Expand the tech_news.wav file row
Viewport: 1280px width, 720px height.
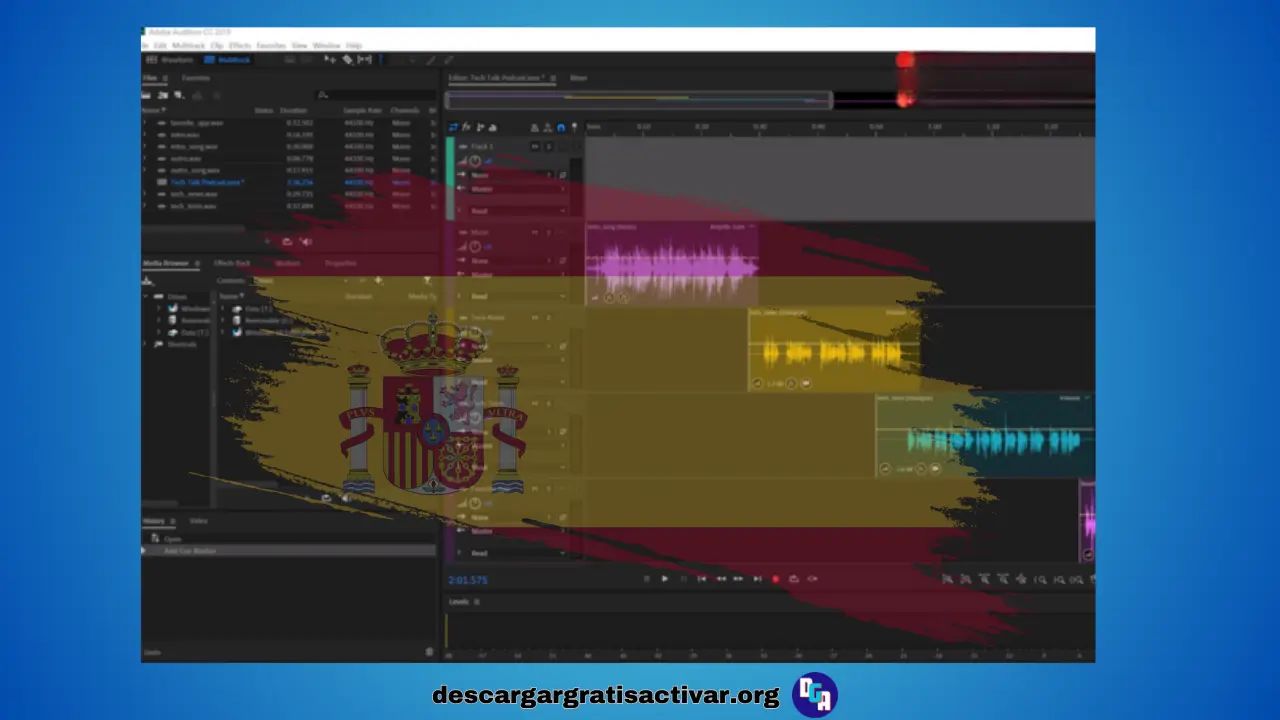(x=145, y=195)
